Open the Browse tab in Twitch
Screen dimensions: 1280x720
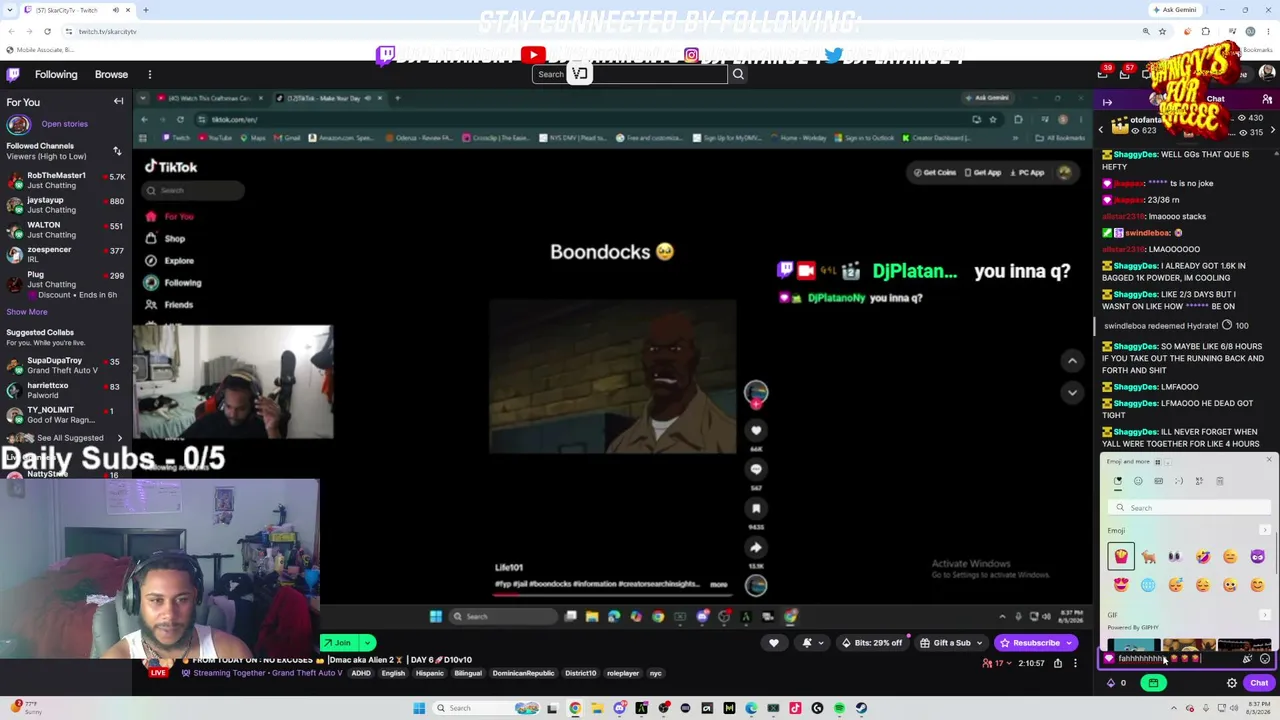click(111, 74)
